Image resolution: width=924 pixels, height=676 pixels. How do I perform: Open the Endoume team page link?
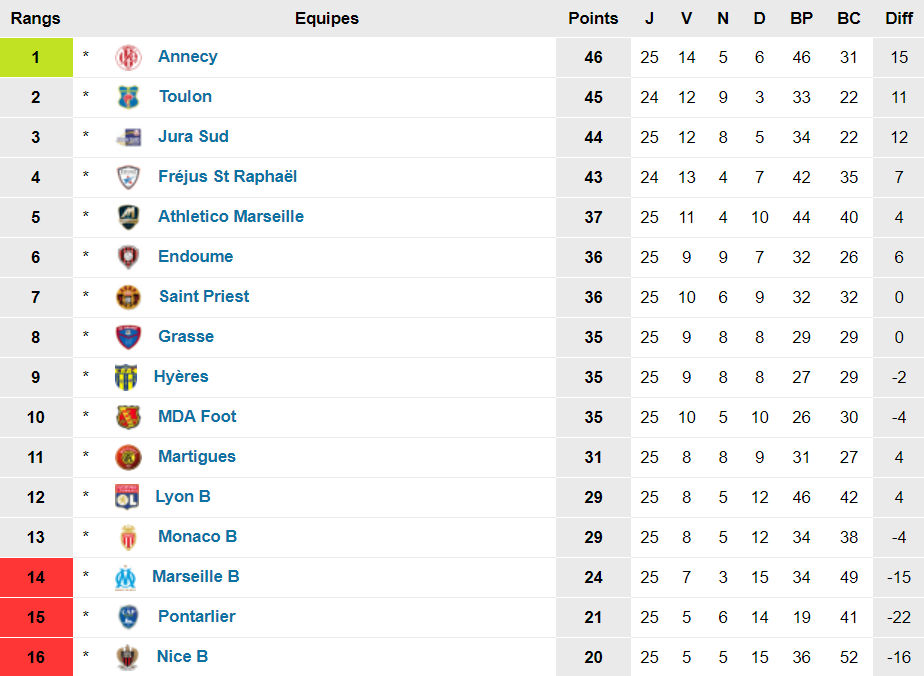[x=196, y=256]
